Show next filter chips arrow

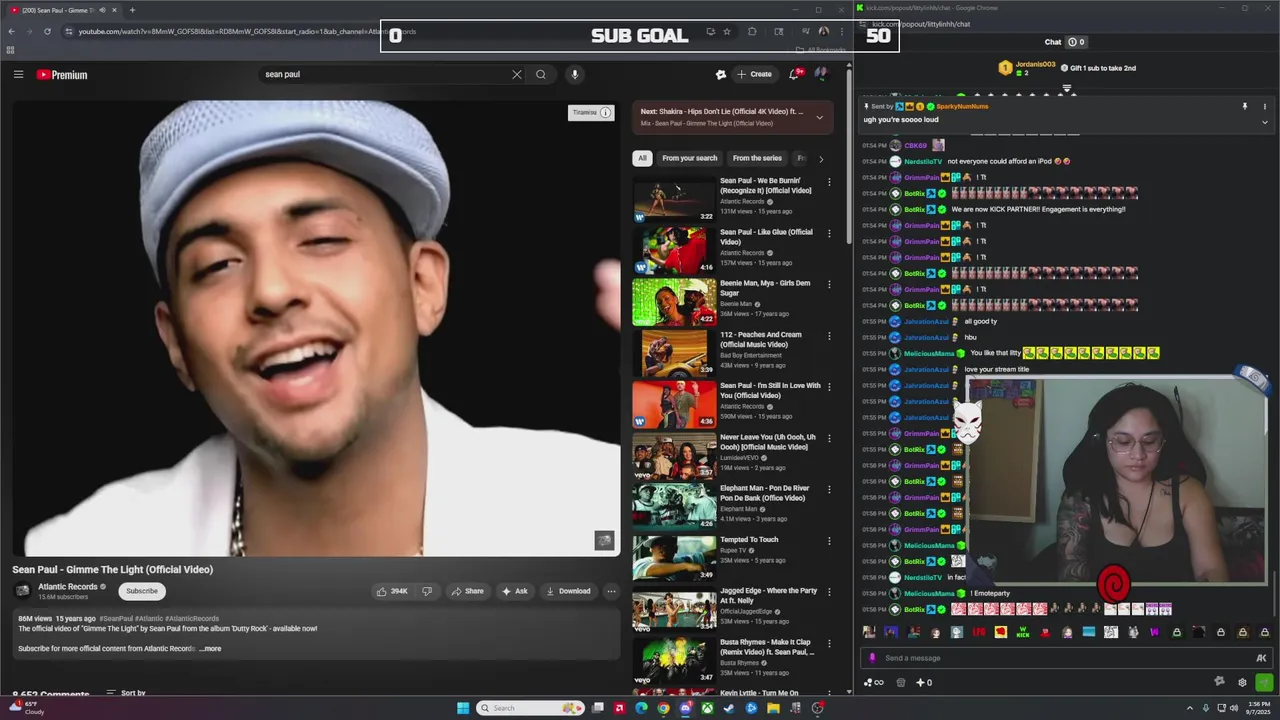pos(821,158)
